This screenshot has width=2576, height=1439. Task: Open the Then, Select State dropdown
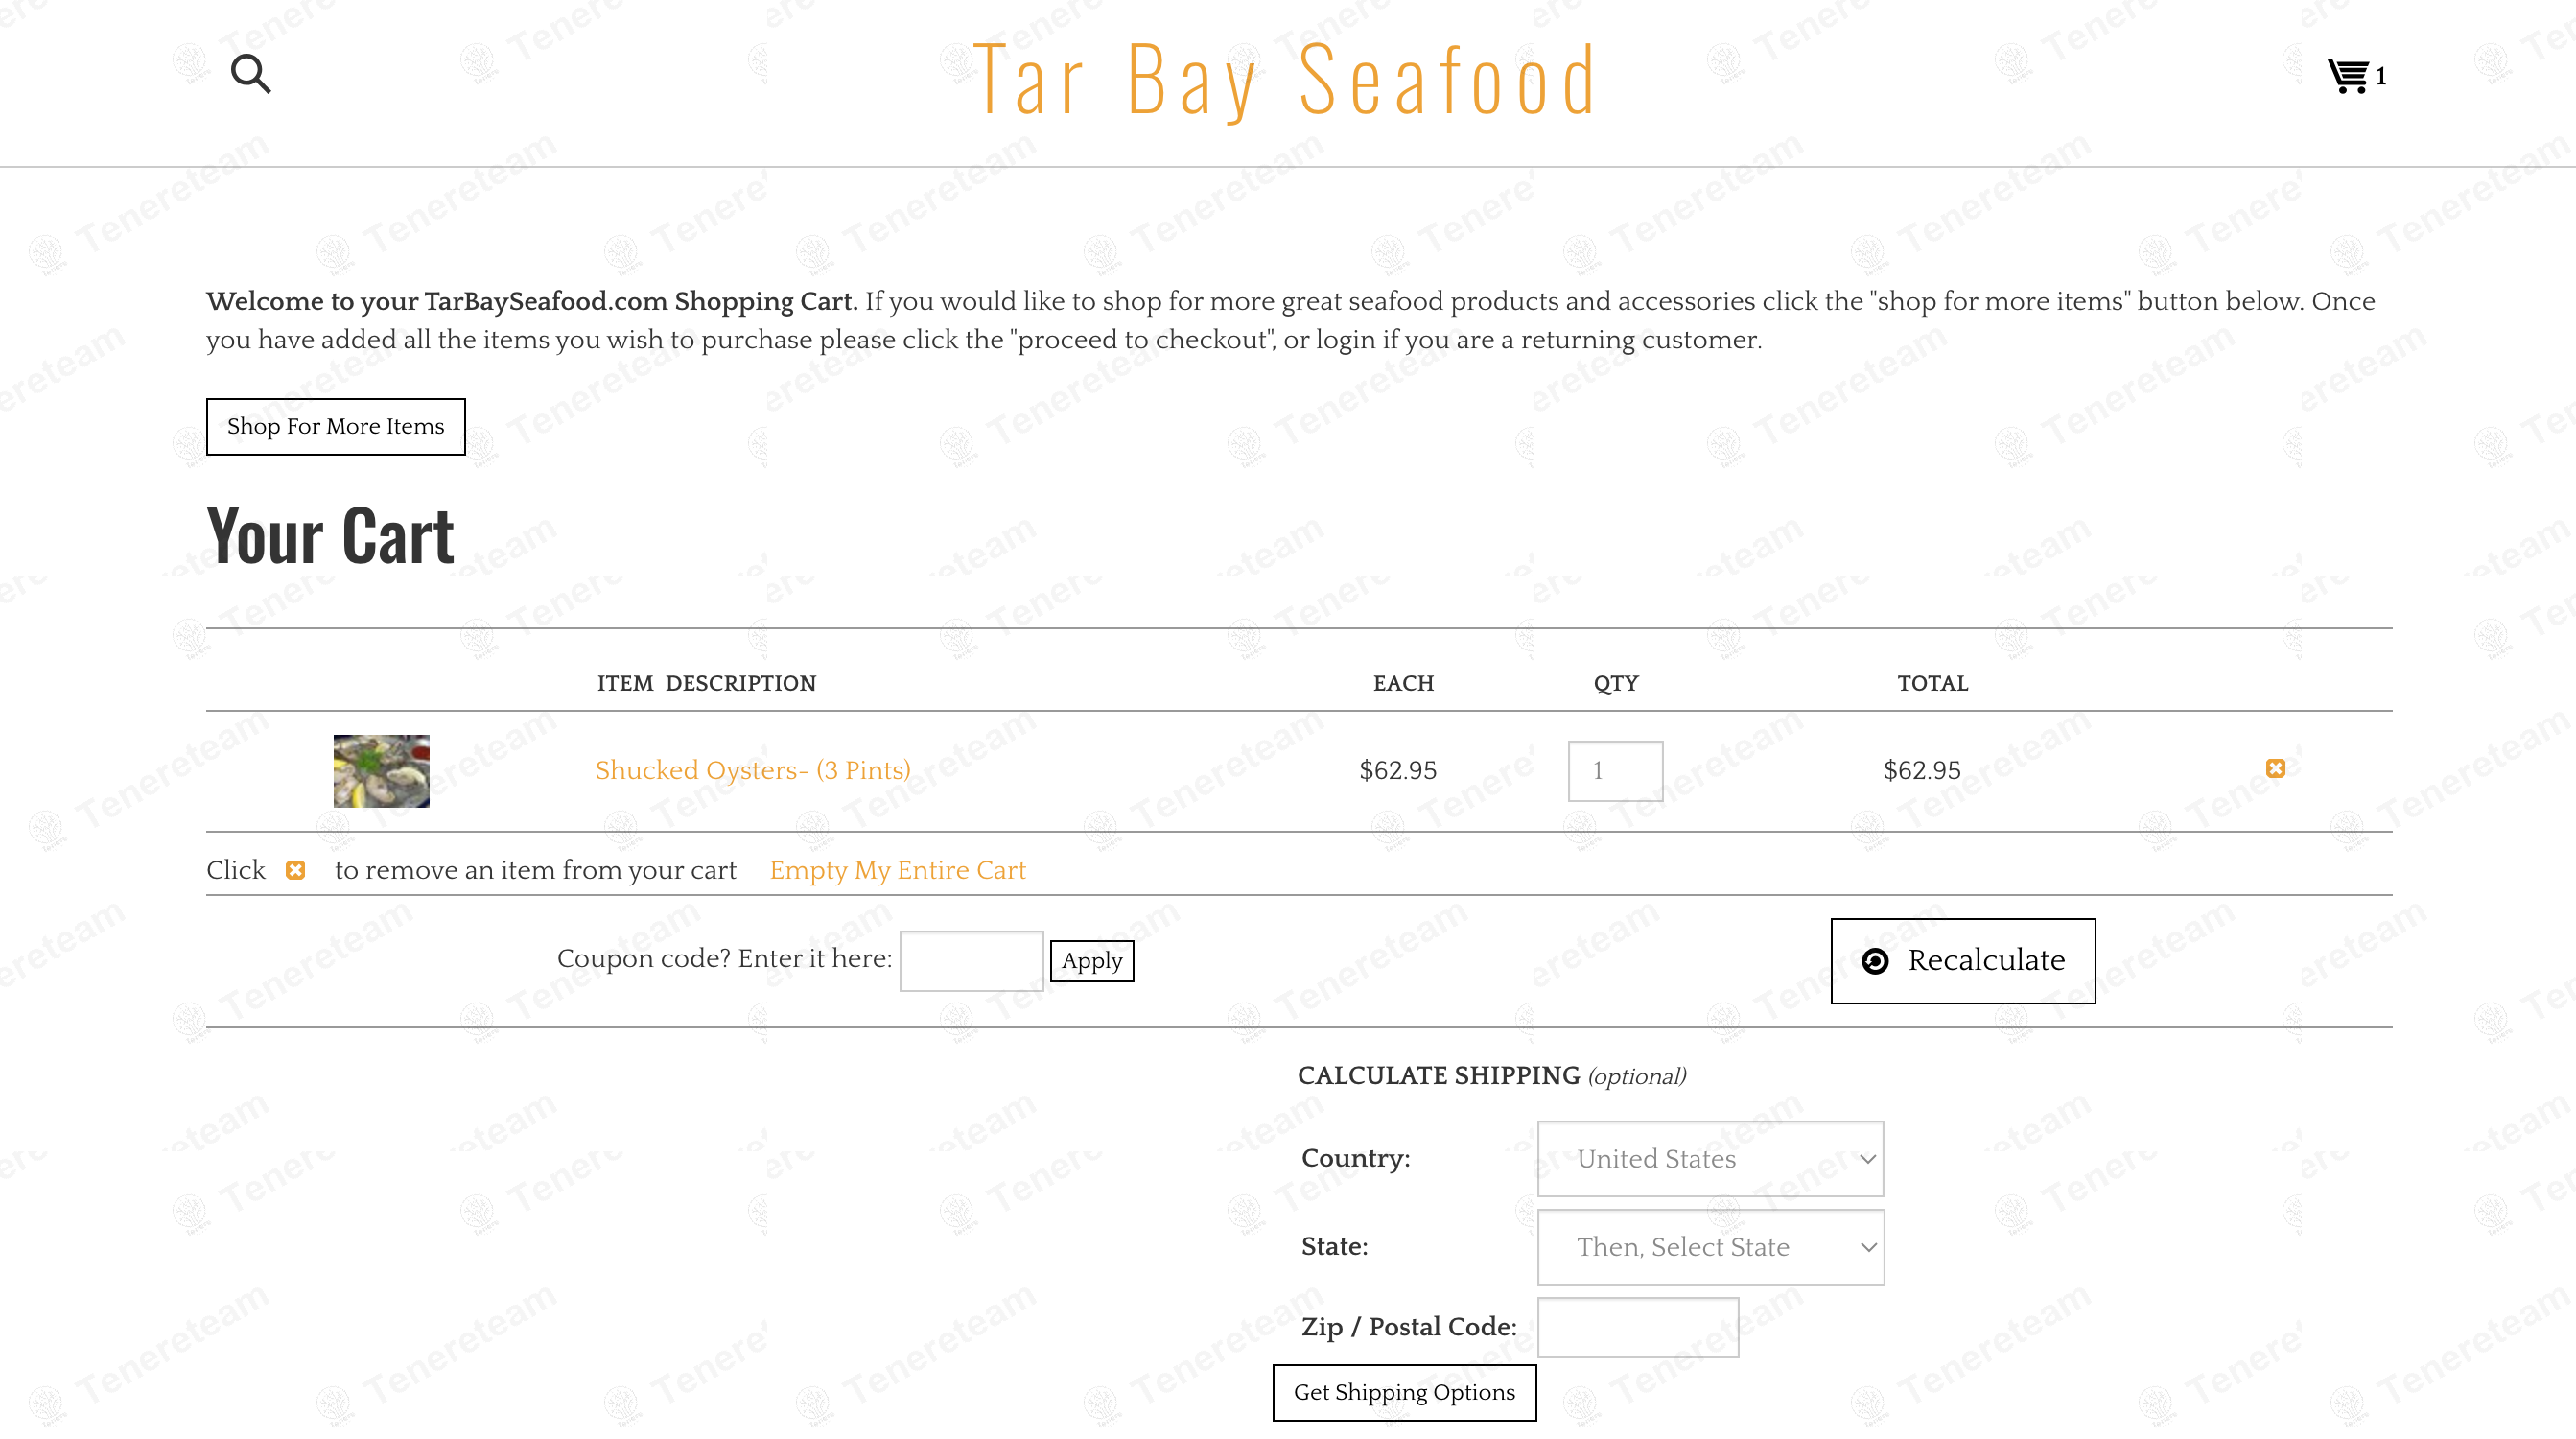tap(1710, 1246)
